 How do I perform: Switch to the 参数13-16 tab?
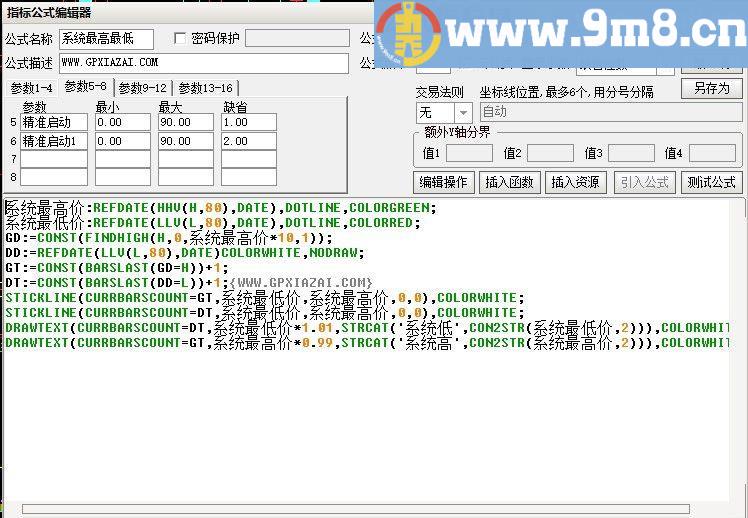click(206, 88)
